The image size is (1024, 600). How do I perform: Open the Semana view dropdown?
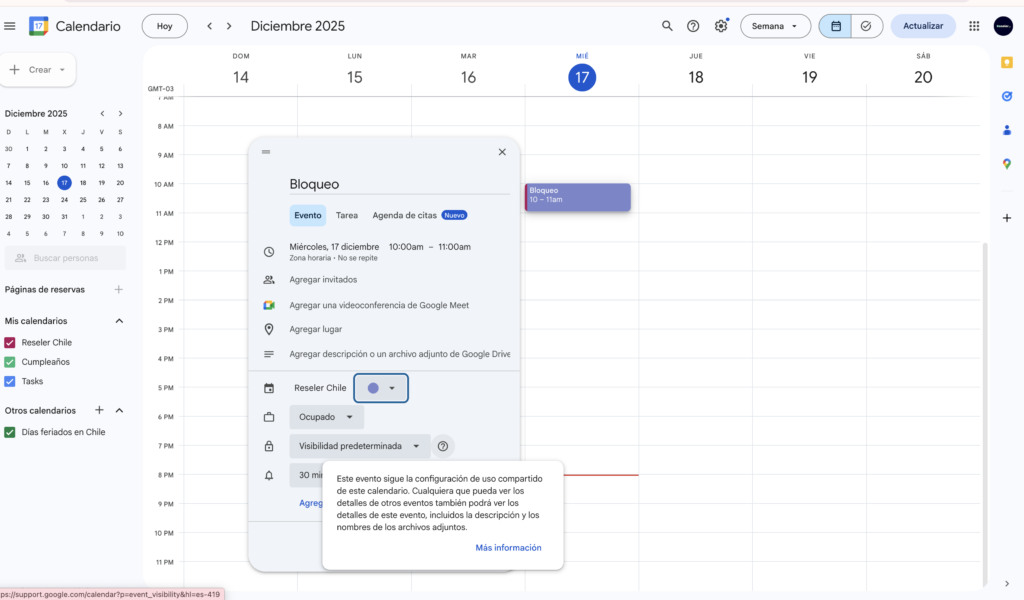pos(775,26)
